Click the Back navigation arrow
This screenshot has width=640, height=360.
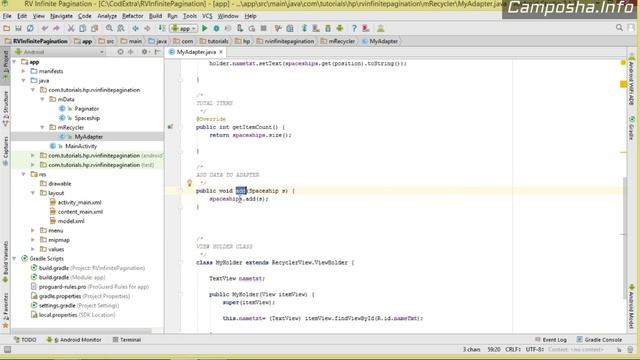click(x=136, y=29)
